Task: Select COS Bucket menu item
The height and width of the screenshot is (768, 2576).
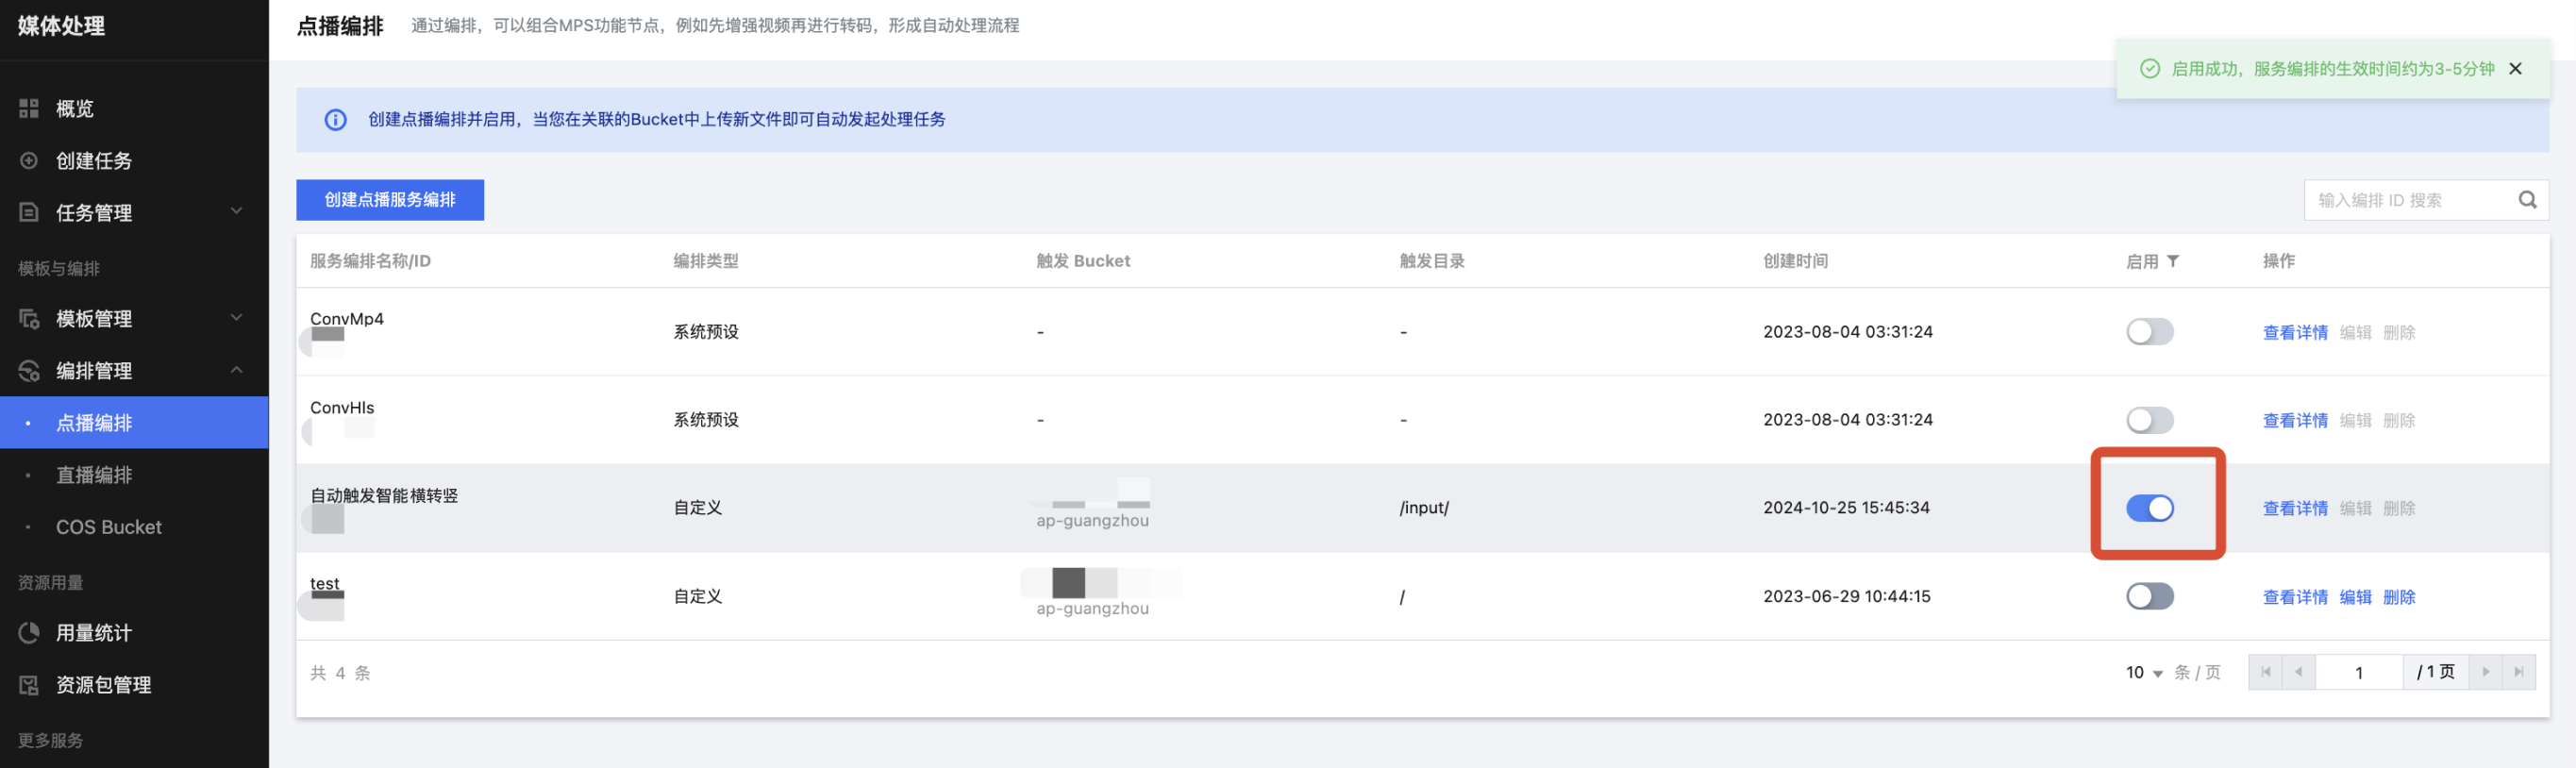Action: pos(108,527)
